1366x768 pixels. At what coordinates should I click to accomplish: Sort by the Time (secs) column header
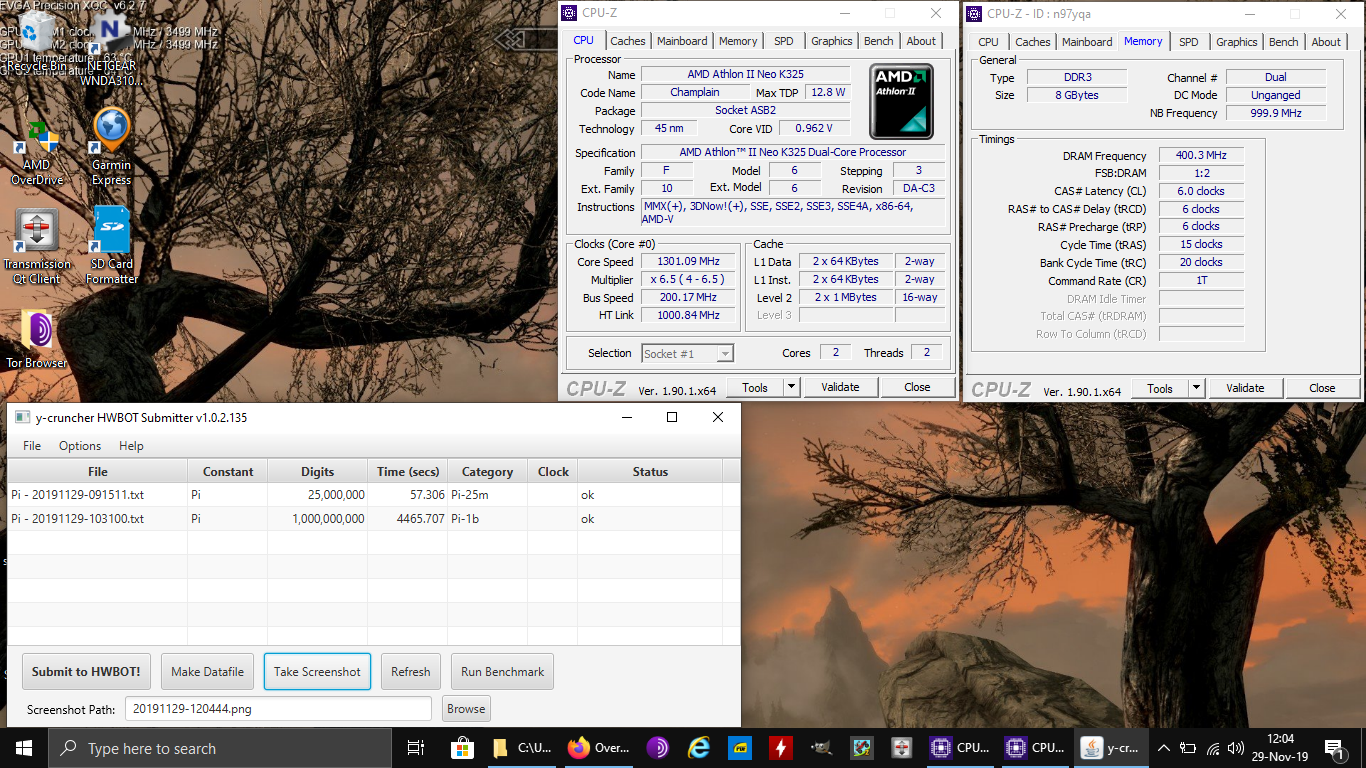click(x=408, y=471)
